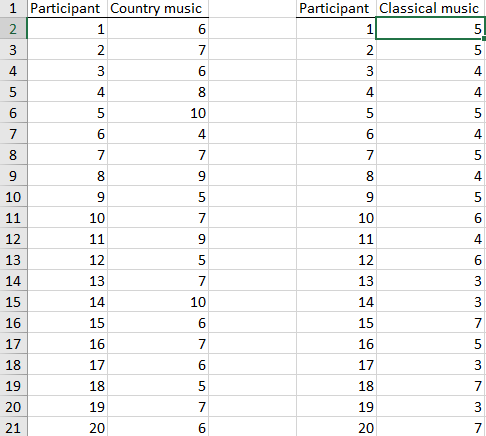Select Classical music value for participant 20
This screenshot has height=436, width=486.
(x=431, y=428)
